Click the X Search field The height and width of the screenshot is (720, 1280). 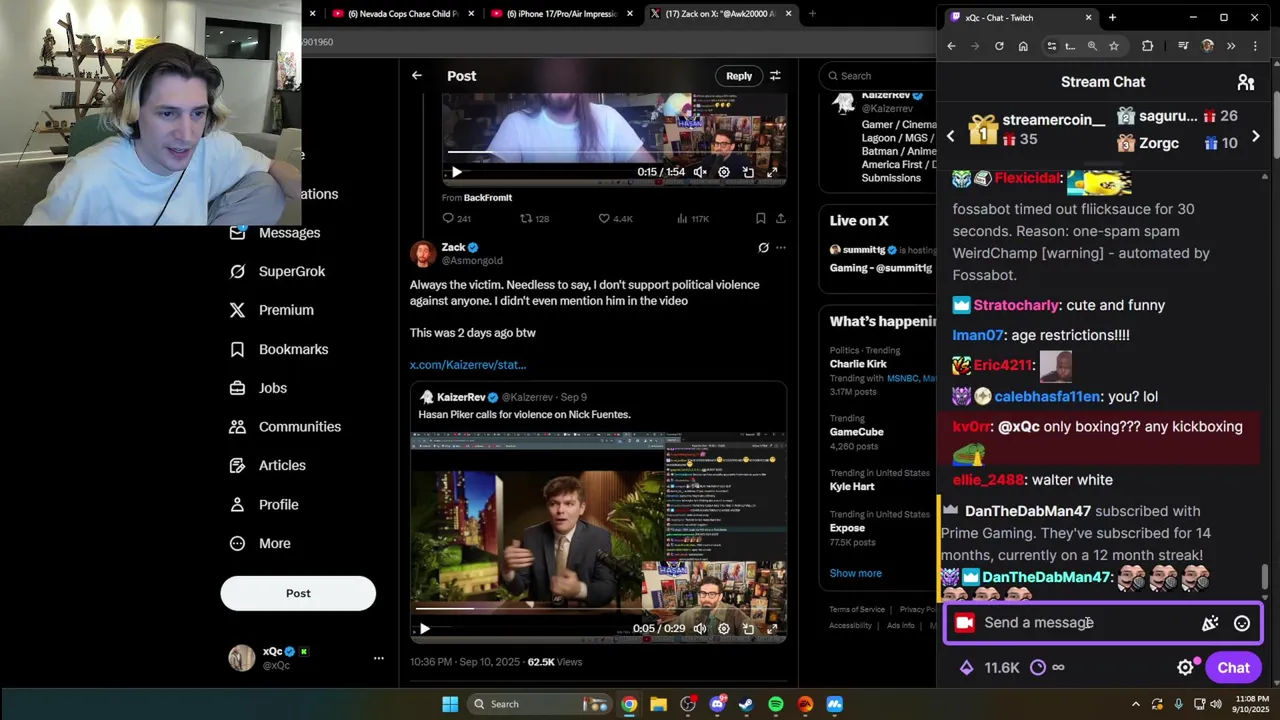point(878,76)
